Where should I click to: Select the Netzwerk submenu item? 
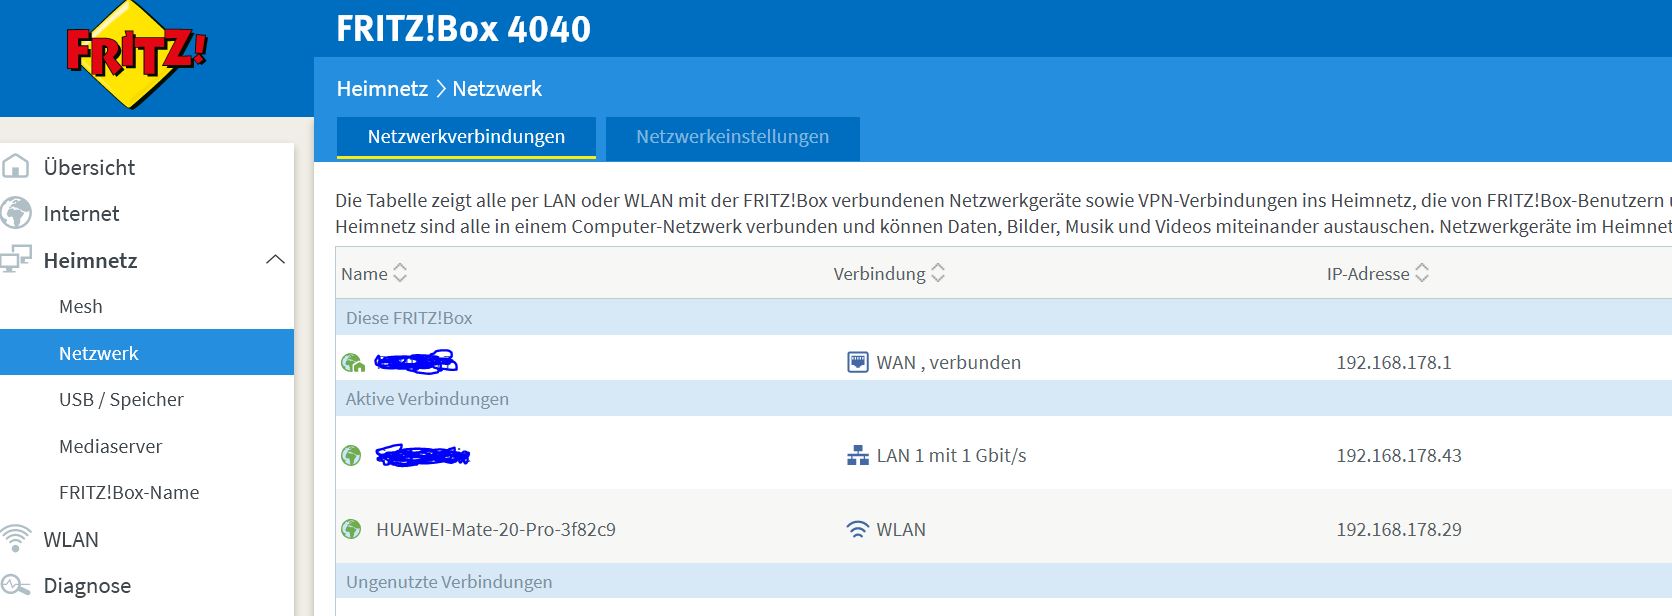click(x=147, y=353)
